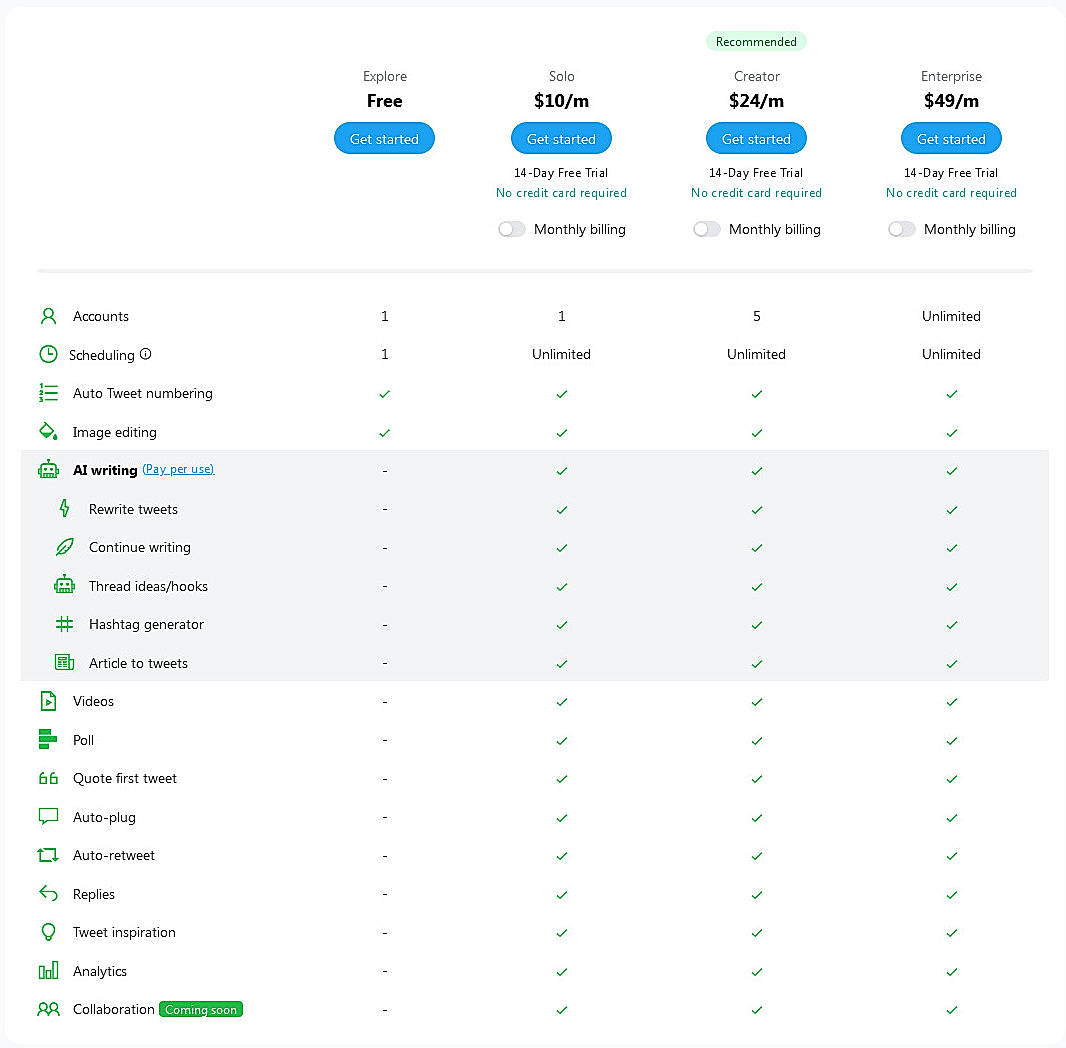Screen dimensions: 1066x1048
Task: Click the Quote first tweet quotes icon
Action: click(48, 778)
